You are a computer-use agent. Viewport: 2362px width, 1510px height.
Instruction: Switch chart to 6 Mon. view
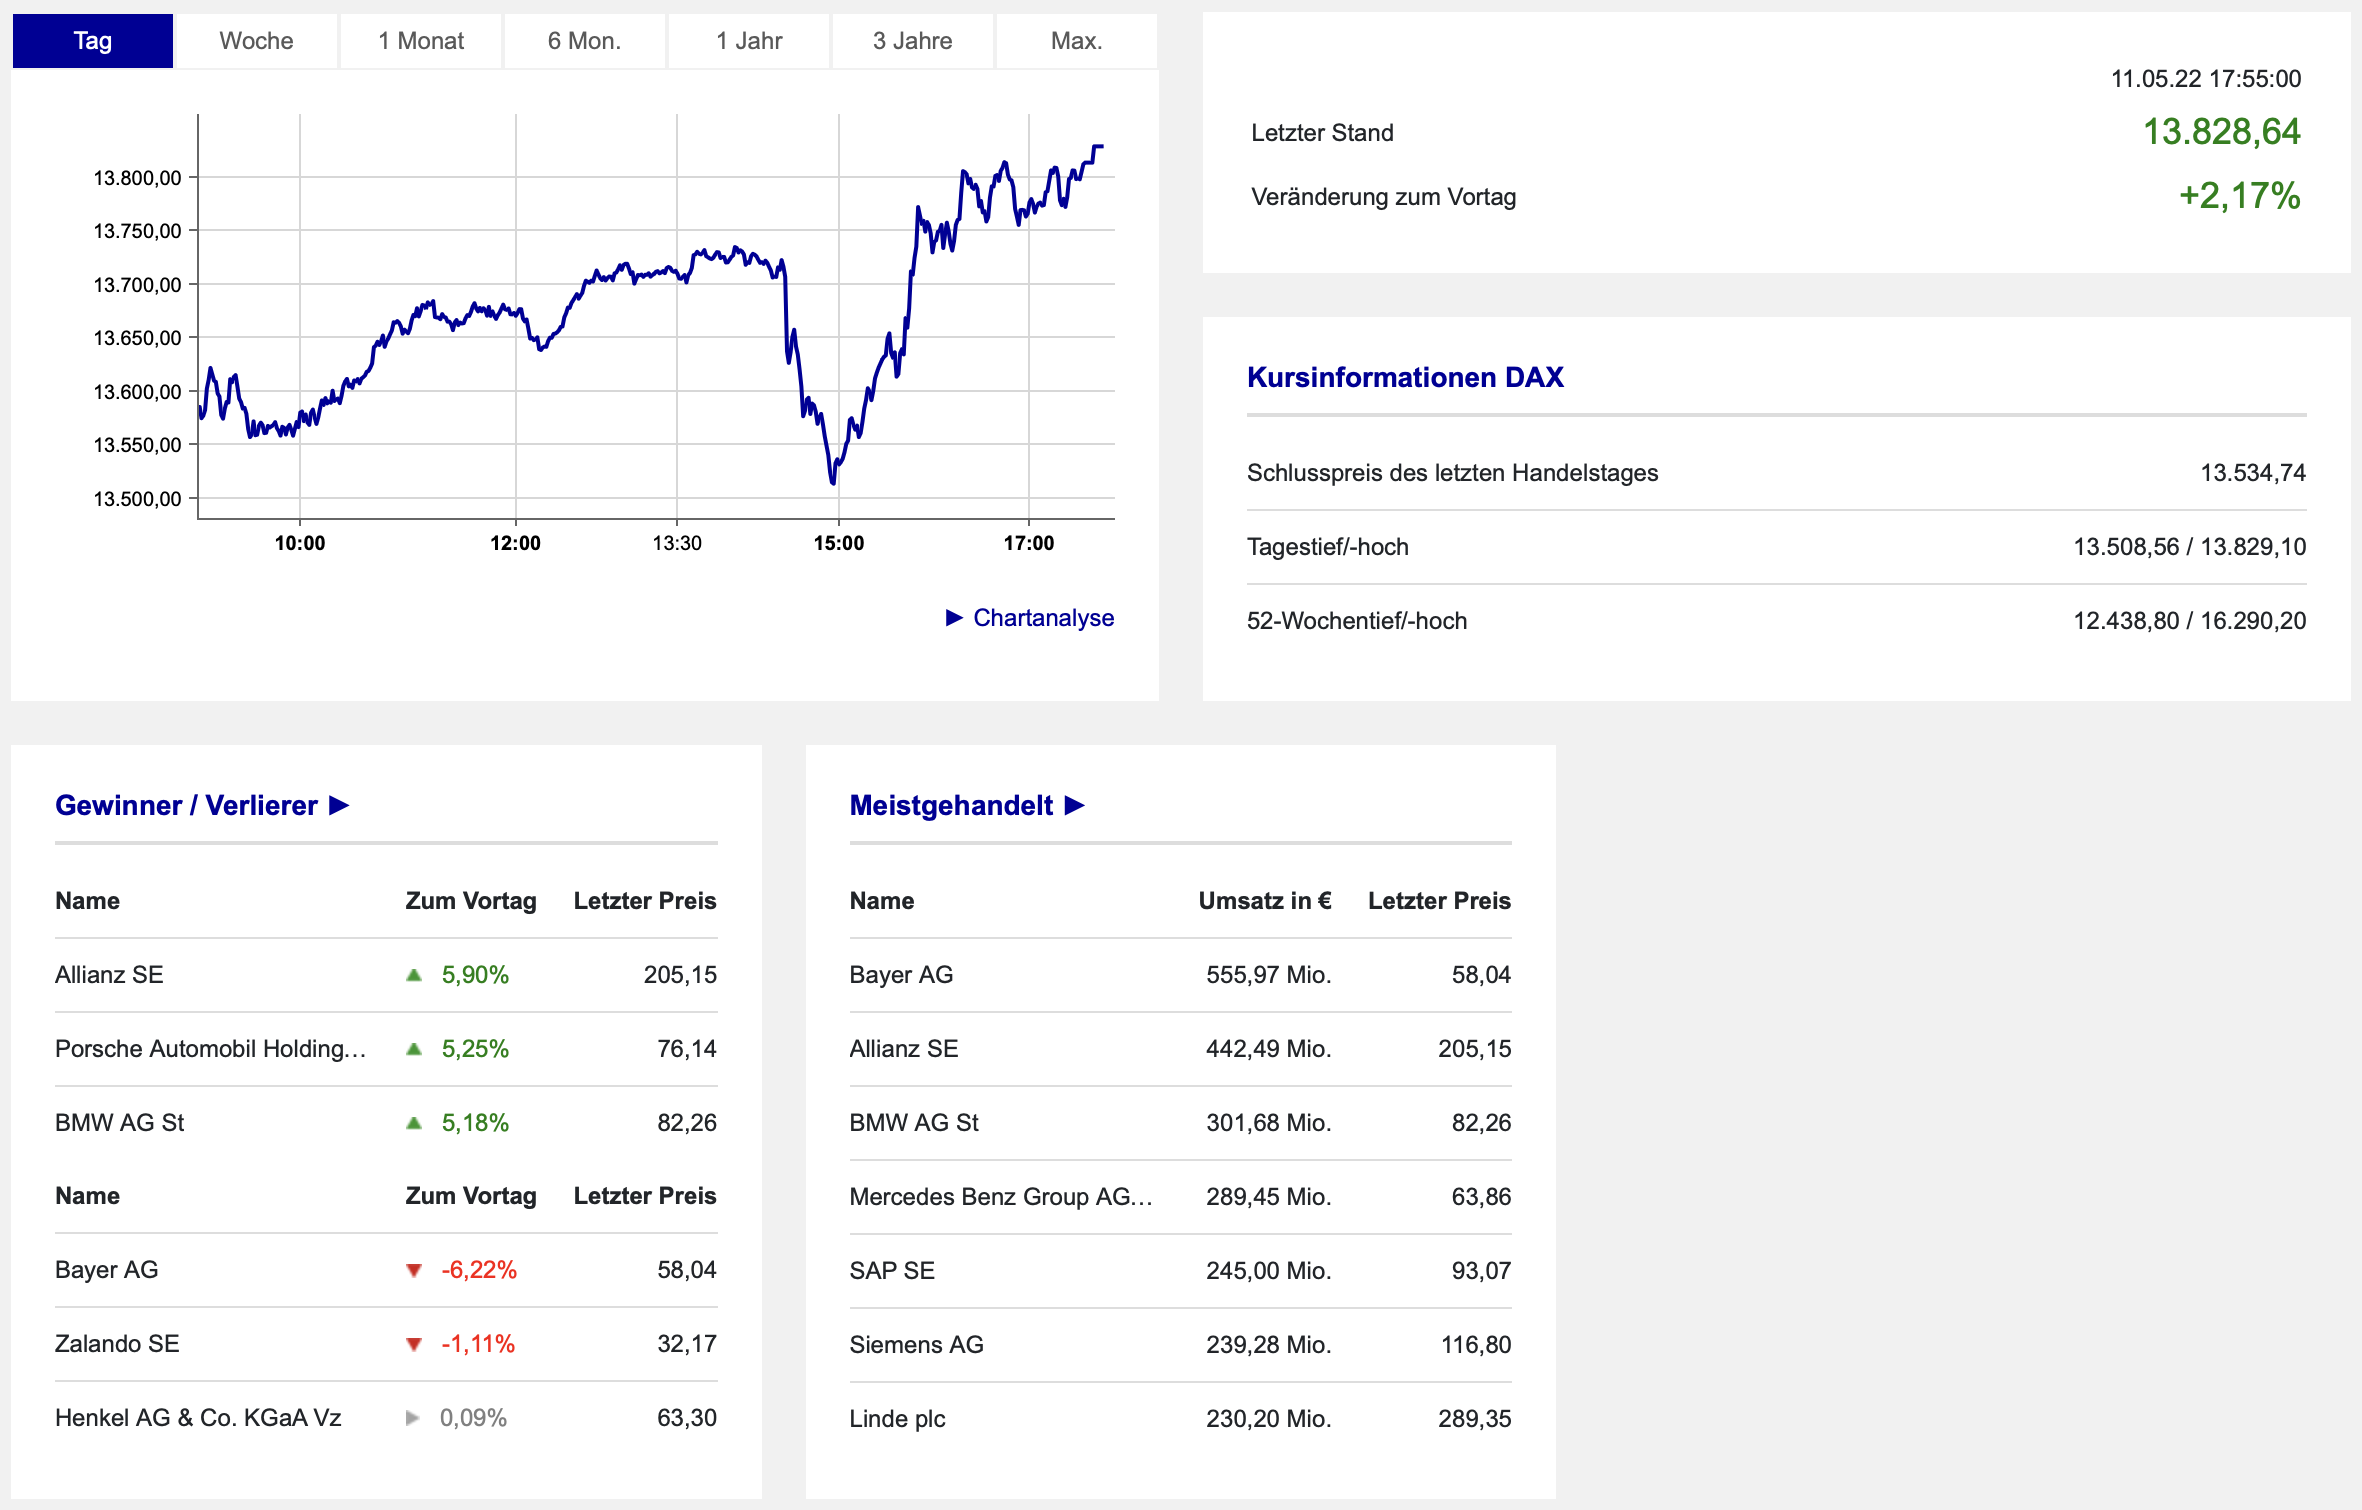coord(585,41)
